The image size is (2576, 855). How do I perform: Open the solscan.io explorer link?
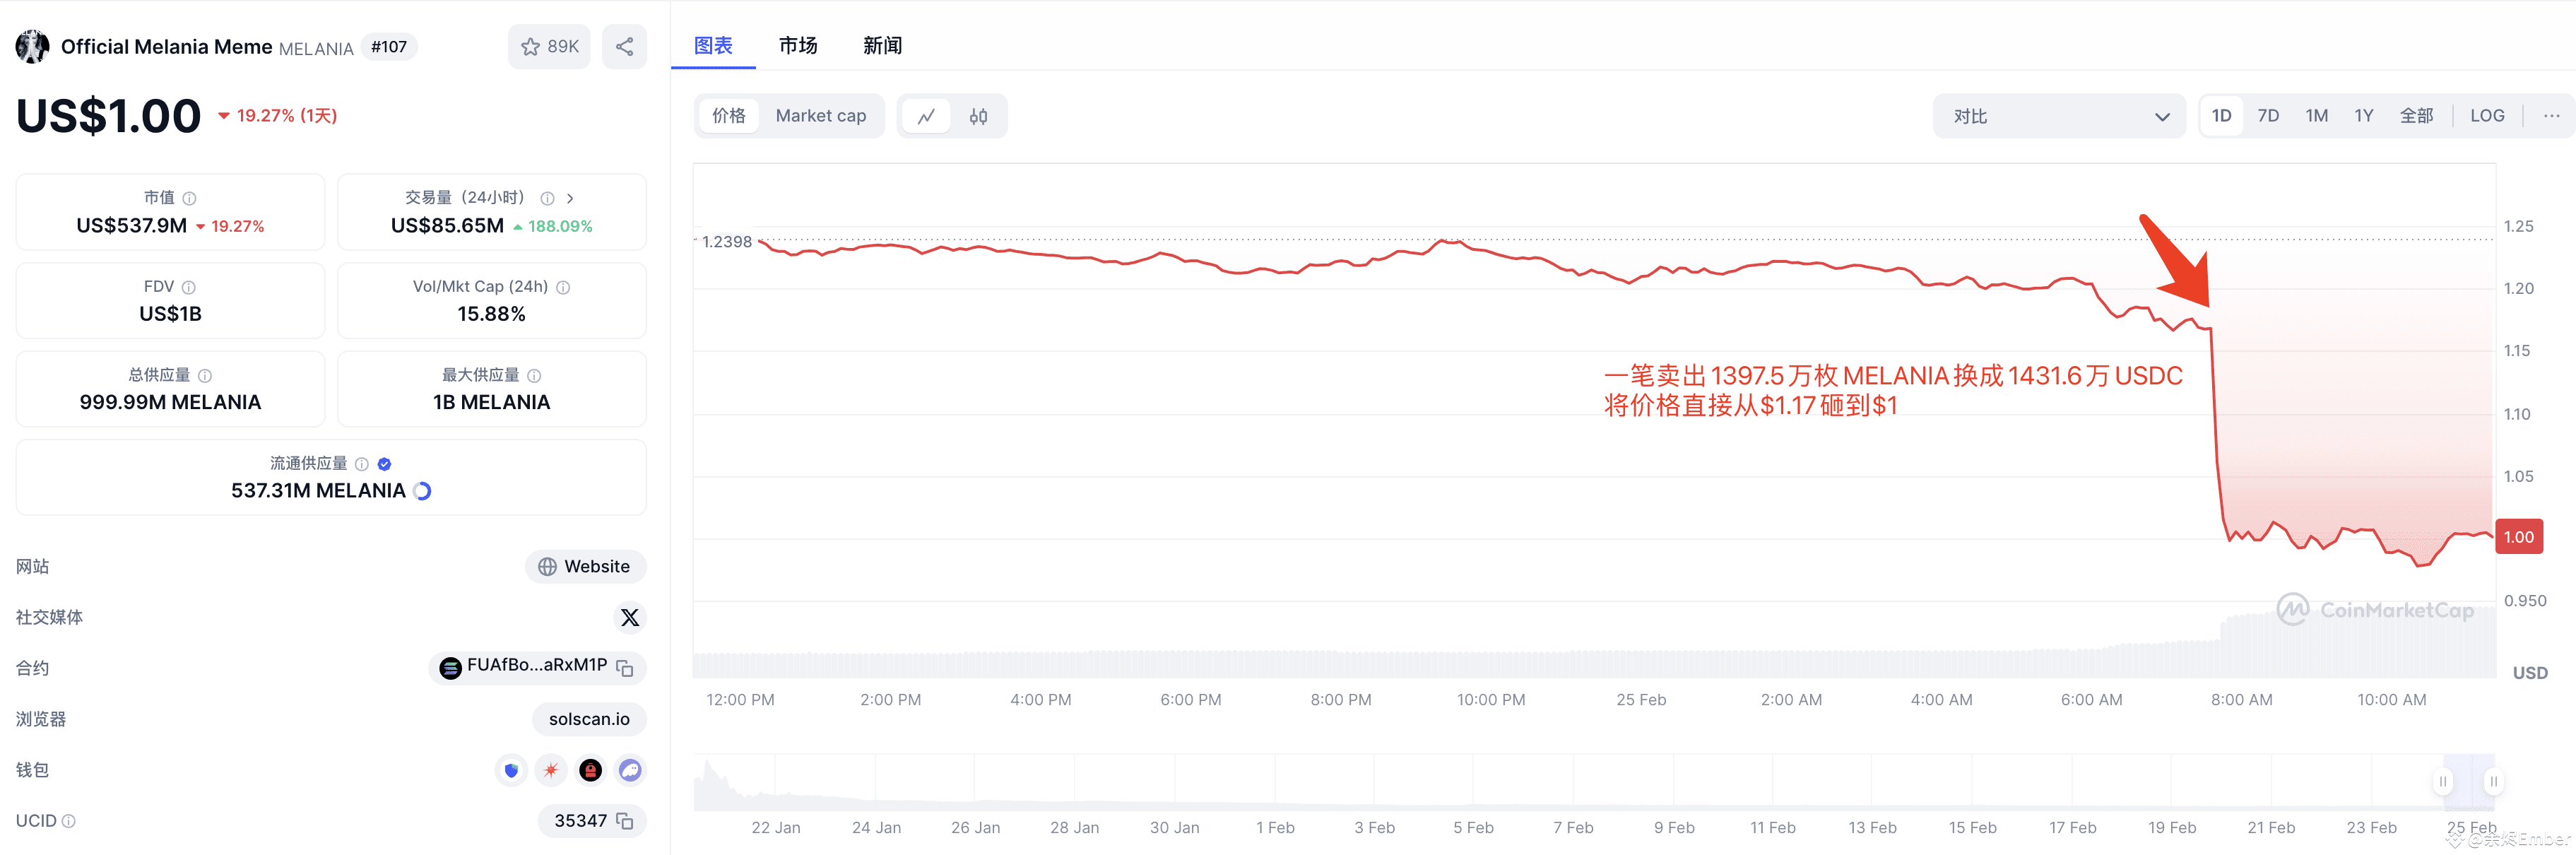(x=589, y=720)
